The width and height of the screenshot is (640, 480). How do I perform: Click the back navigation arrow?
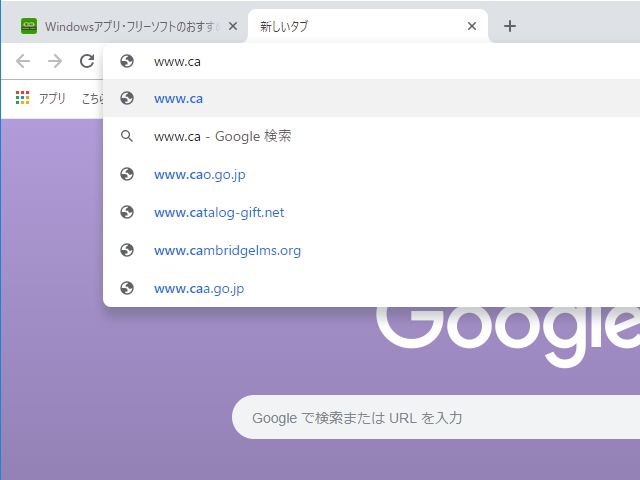(x=23, y=61)
